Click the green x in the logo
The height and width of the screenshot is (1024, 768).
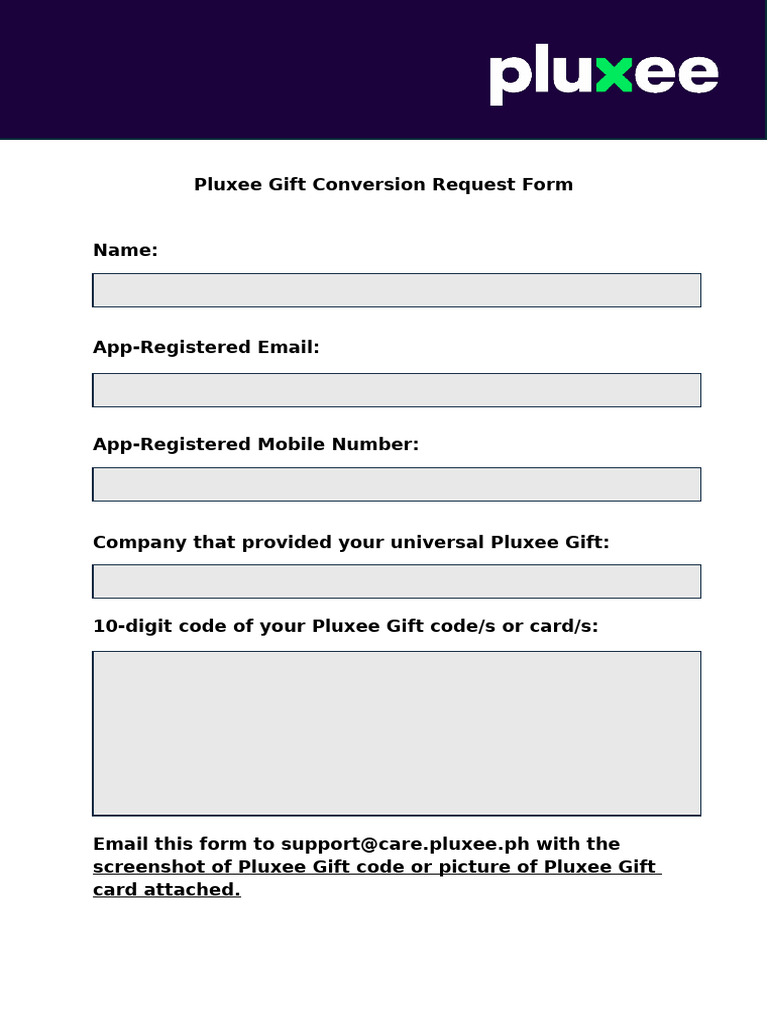click(614, 76)
